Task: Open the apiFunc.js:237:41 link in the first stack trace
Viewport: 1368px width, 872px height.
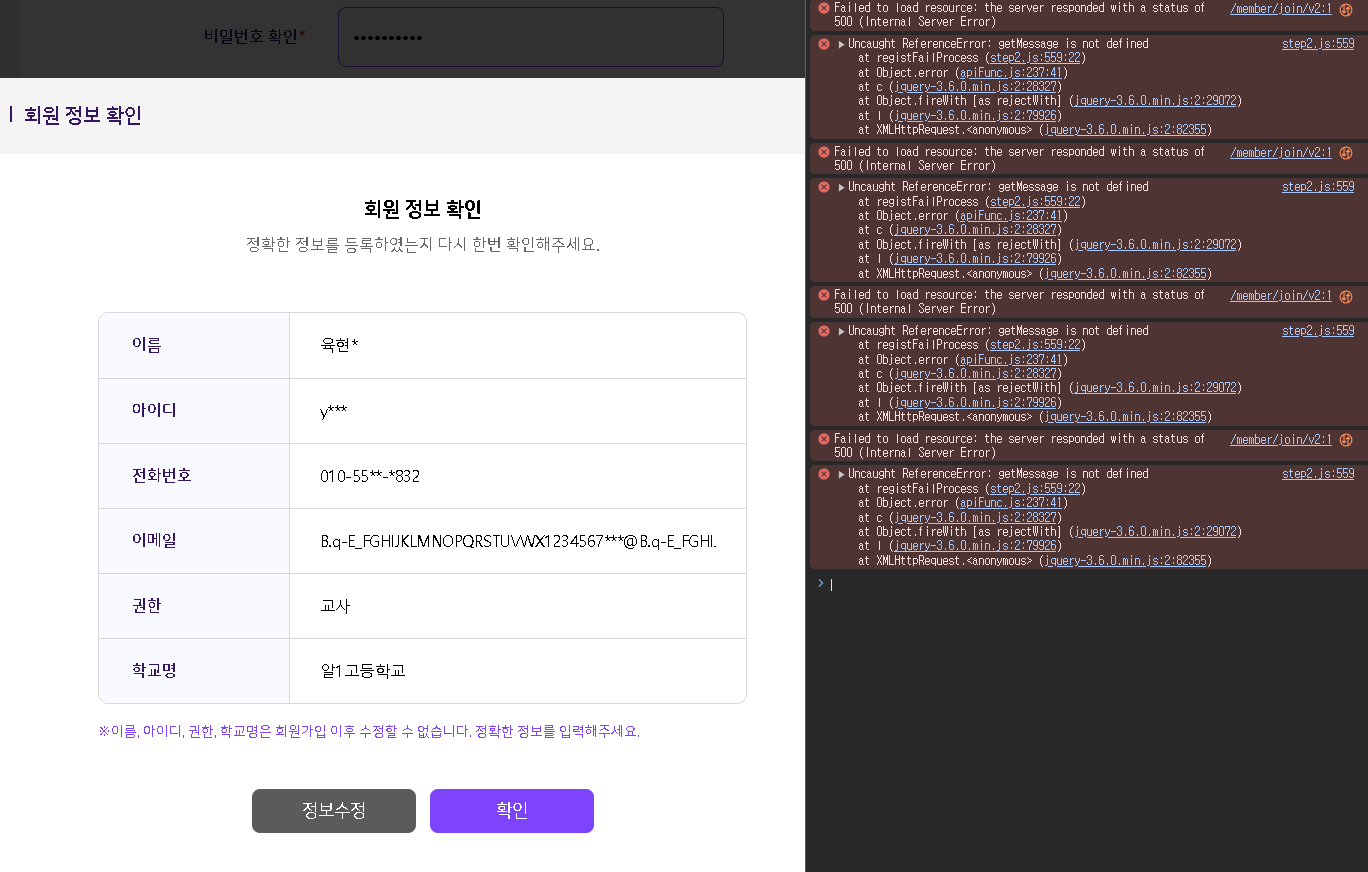Action: click(1011, 73)
